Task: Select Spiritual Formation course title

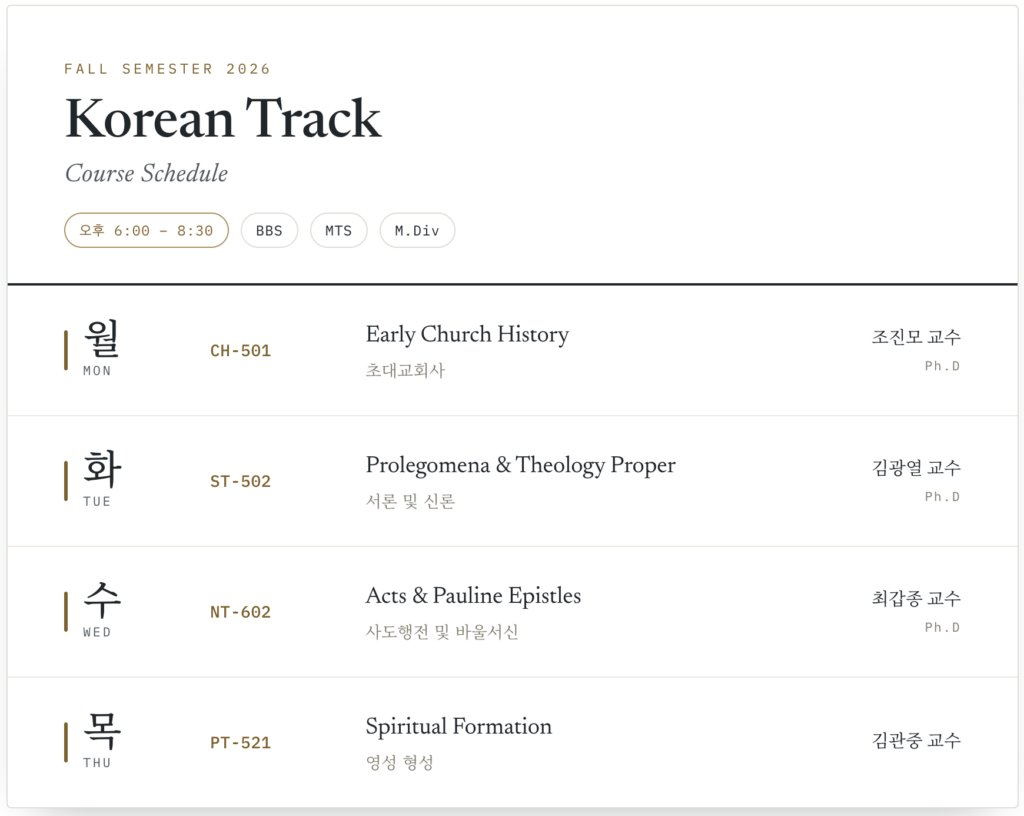Action: click(458, 726)
